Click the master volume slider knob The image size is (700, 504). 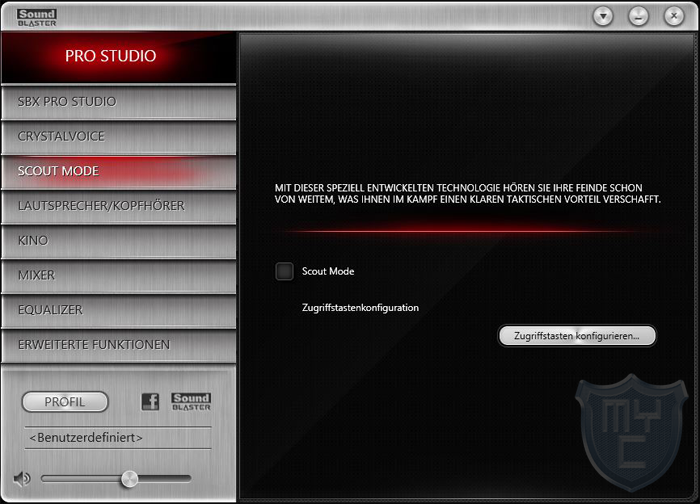pos(129,479)
